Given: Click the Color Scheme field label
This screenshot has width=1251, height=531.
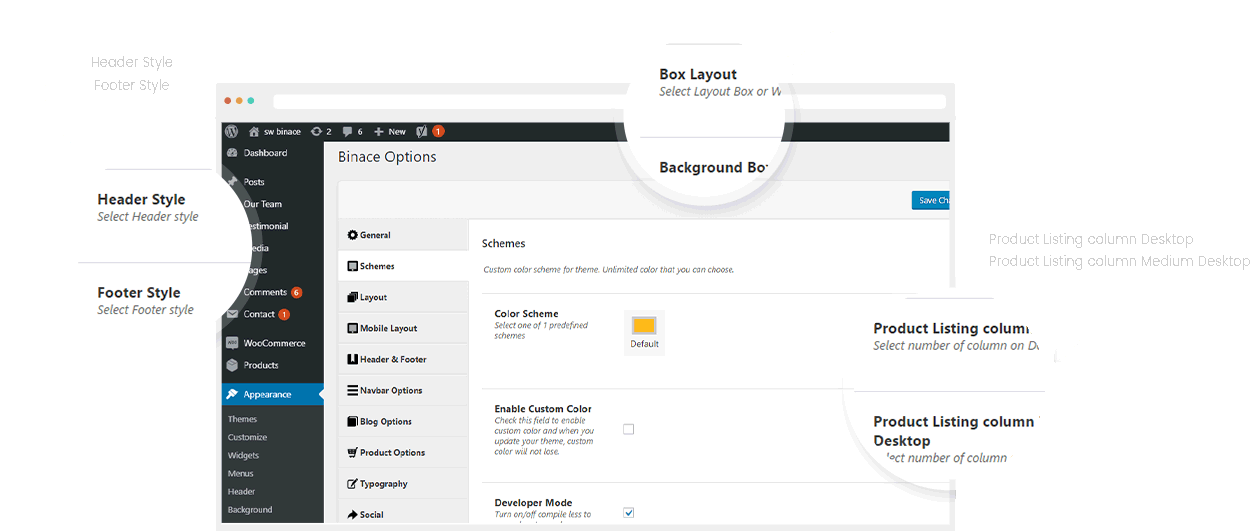Looking at the screenshot, I should click(526, 314).
